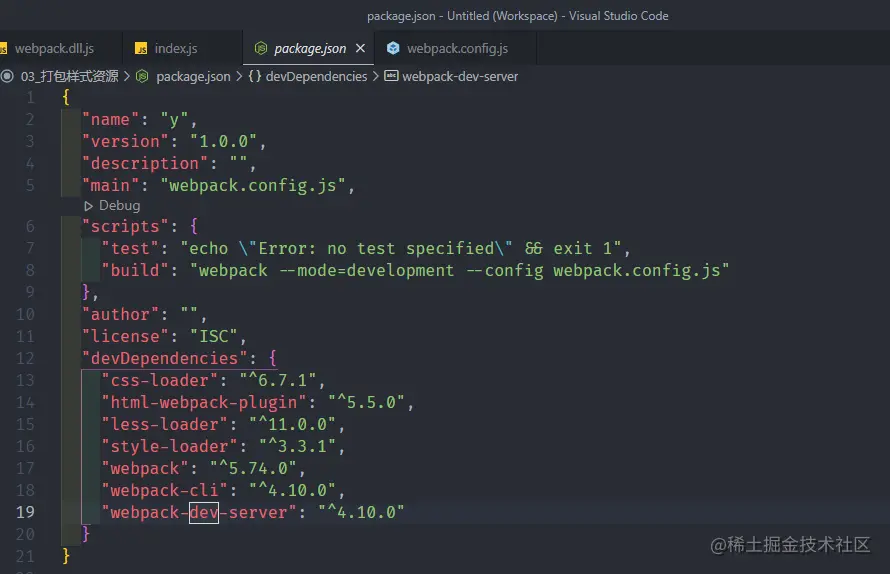Click the "description" key
The image size is (890, 574).
[x=145, y=164]
